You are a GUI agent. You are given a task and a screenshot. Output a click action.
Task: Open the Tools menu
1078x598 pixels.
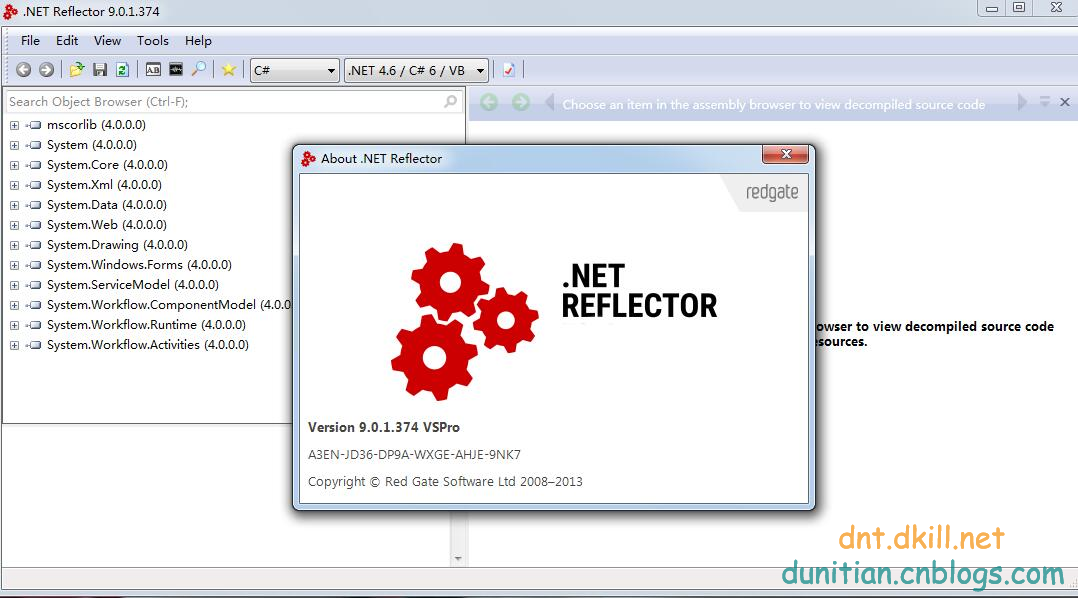tap(153, 41)
